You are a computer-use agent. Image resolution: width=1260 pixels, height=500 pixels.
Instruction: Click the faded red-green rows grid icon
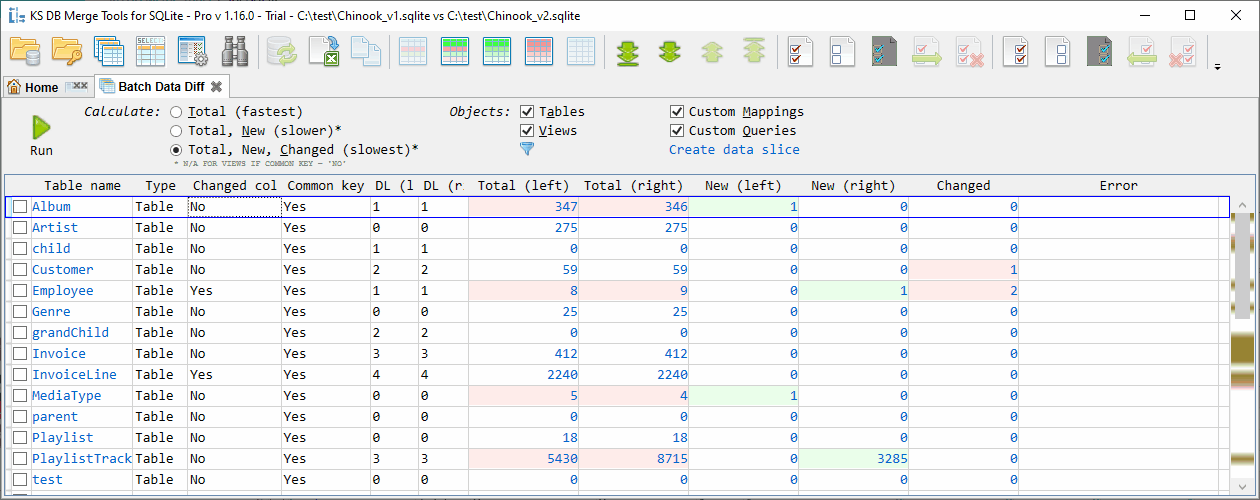(x=414, y=51)
